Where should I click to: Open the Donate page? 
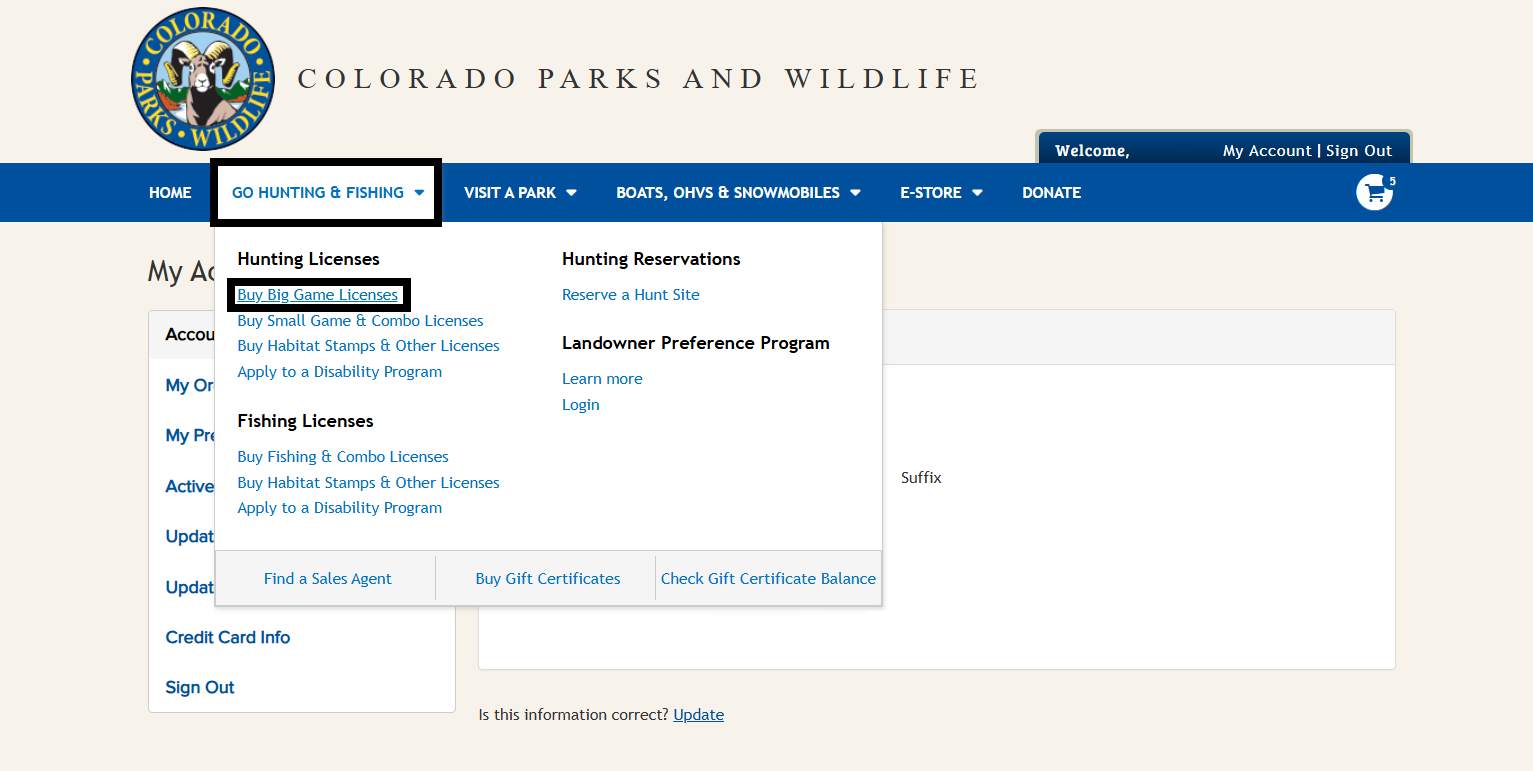pos(1051,193)
